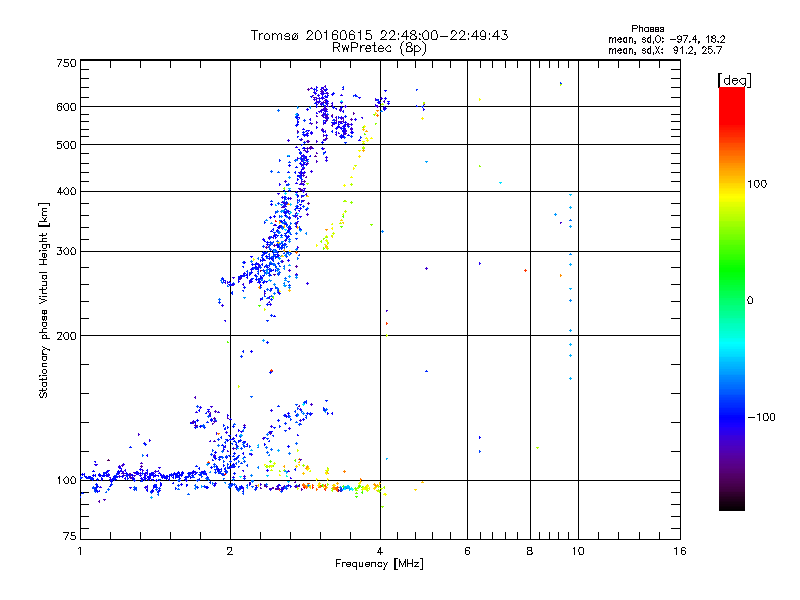Click the y-axis tick label '100'
Image resolution: width=800 pixels, height=600 pixels.
(x=67, y=481)
